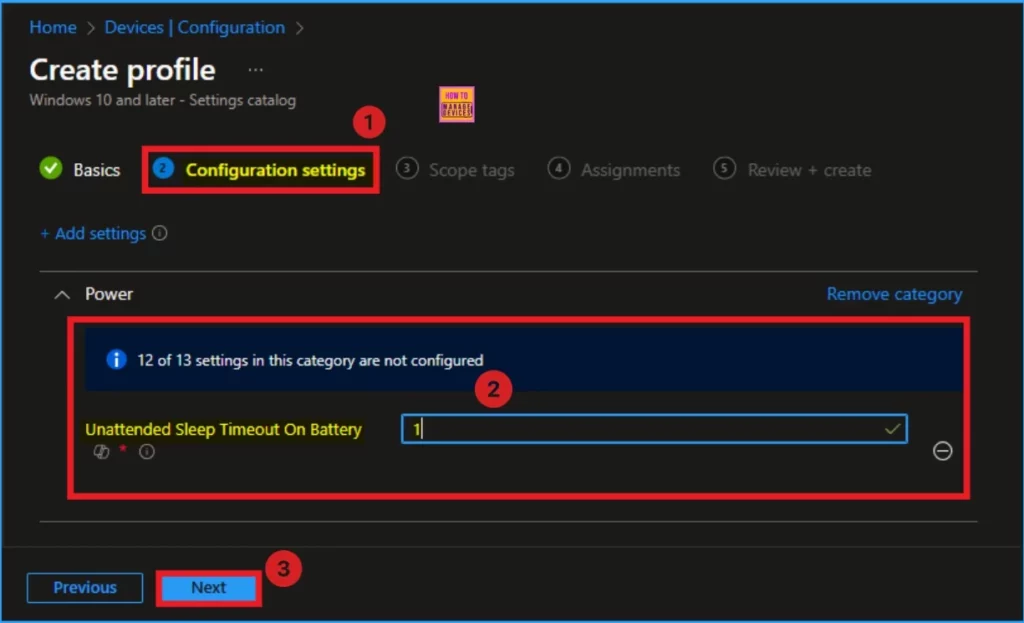Show info icon next to Add settings

(160, 233)
